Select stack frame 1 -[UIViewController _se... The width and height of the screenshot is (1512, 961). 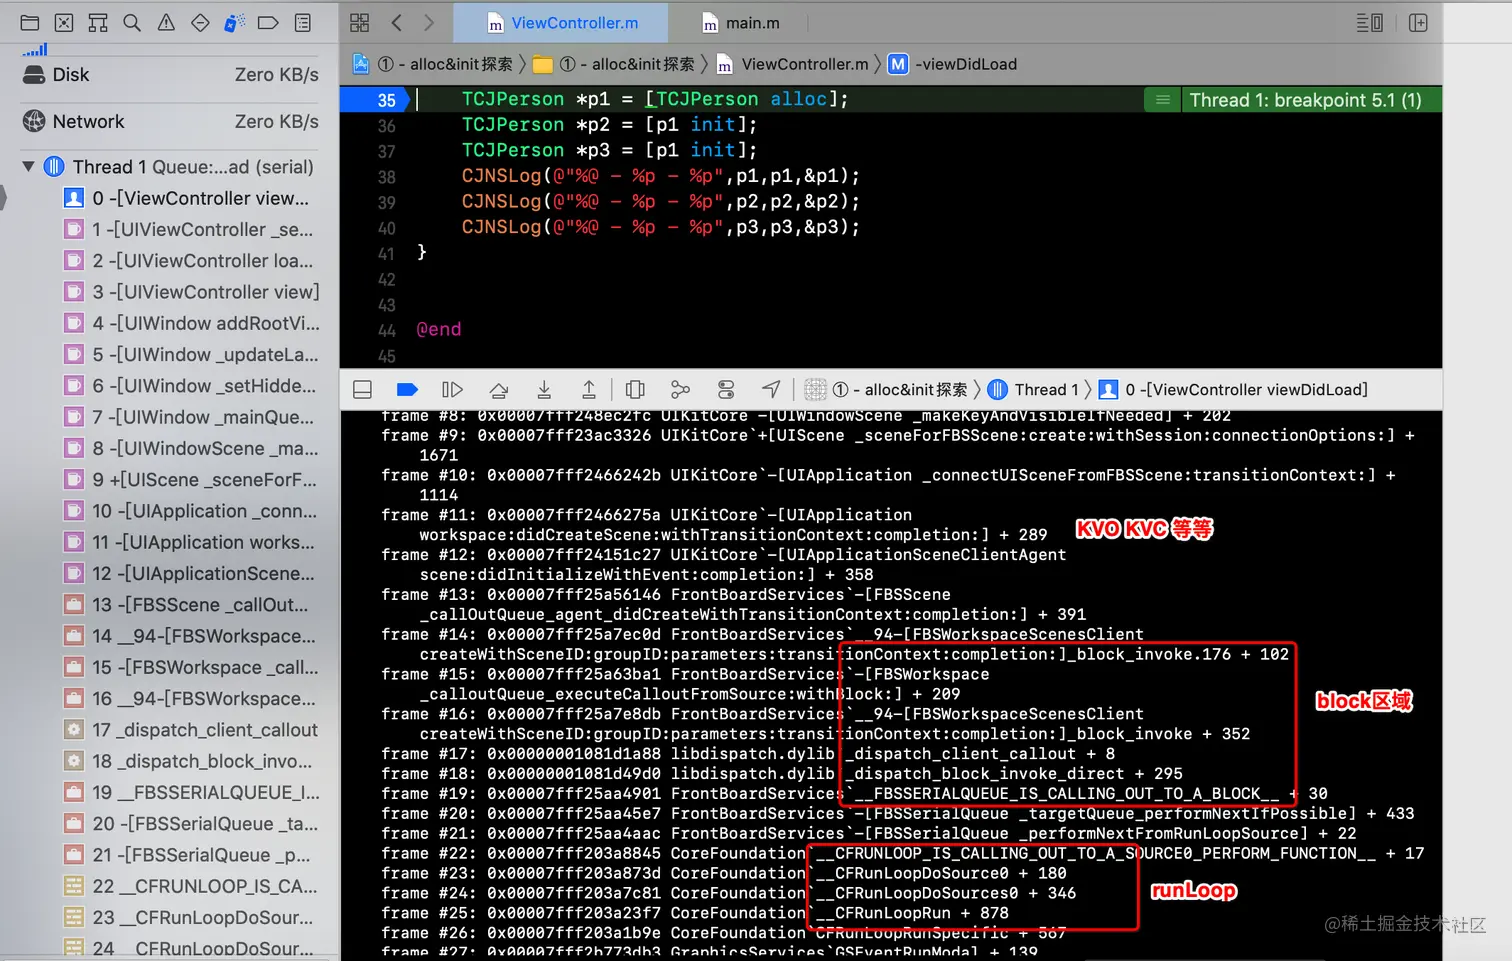point(190,230)
